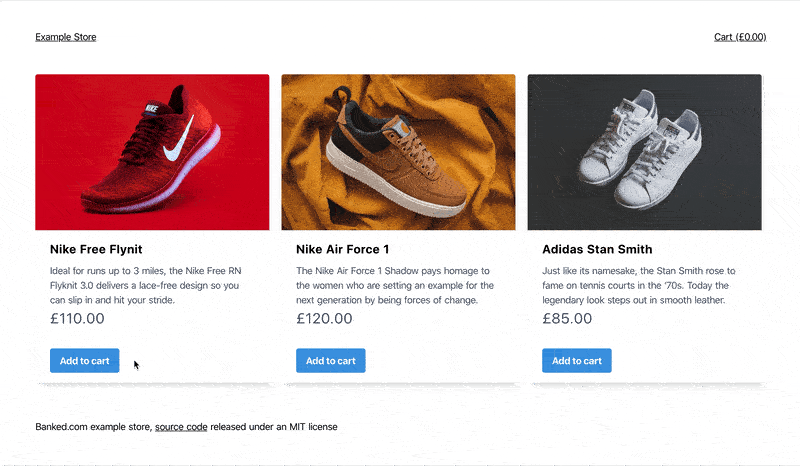
Task: Click the £85.00 price label
Action: (567, 318)
